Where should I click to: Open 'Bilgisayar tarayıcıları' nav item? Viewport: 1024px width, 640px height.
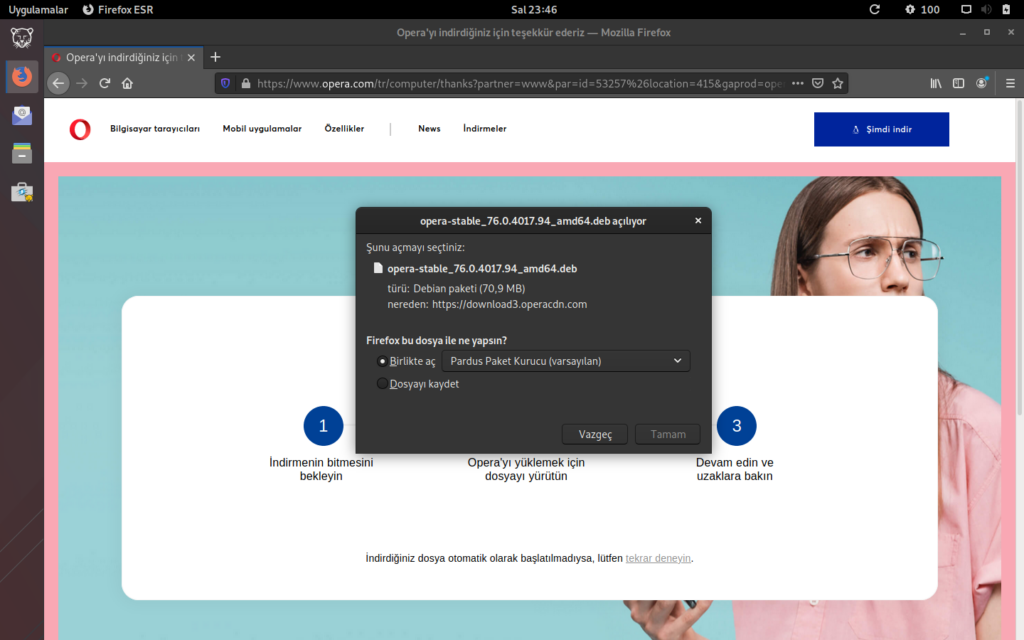pos(155,129)
